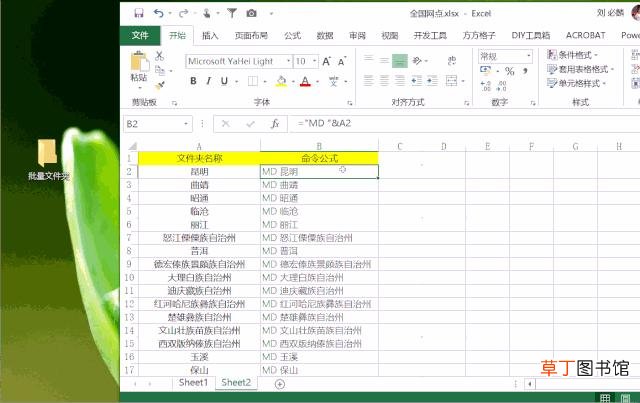Add a new sheet with plus button
This screenshot has width=640, height=403.
click(280, 384)
